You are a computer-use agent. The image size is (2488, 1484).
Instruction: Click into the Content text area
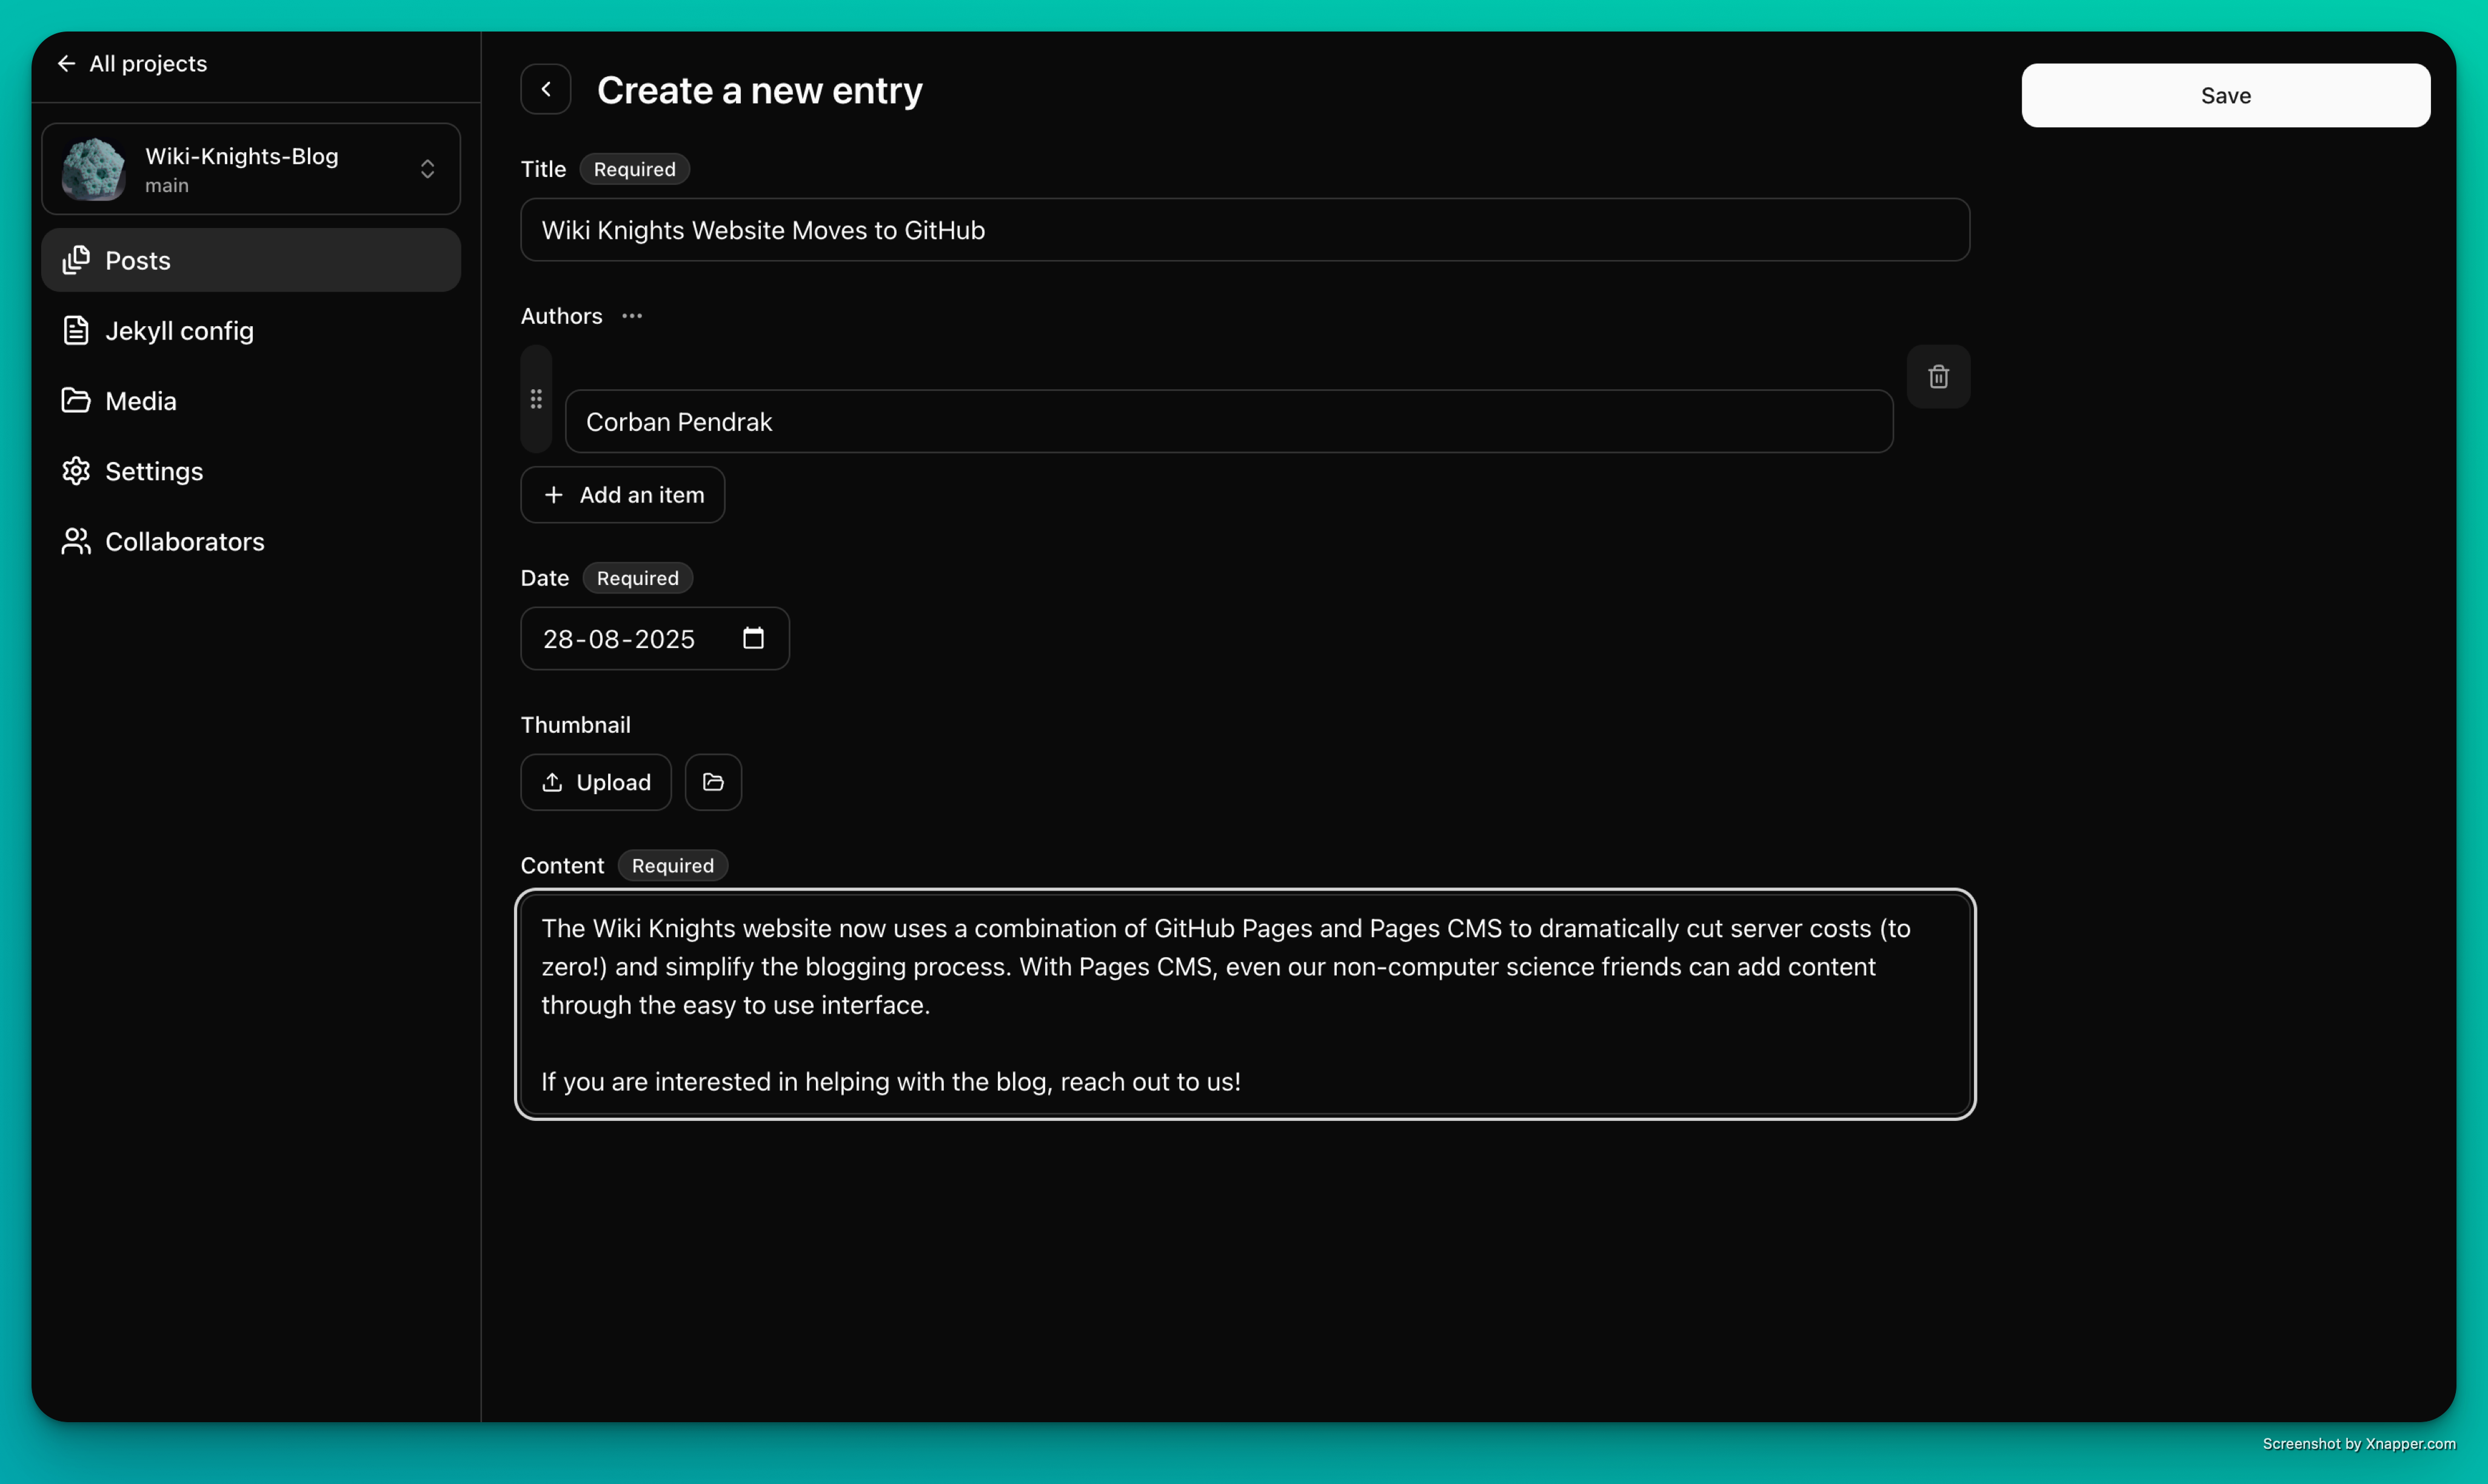tap(1244, 1004)
